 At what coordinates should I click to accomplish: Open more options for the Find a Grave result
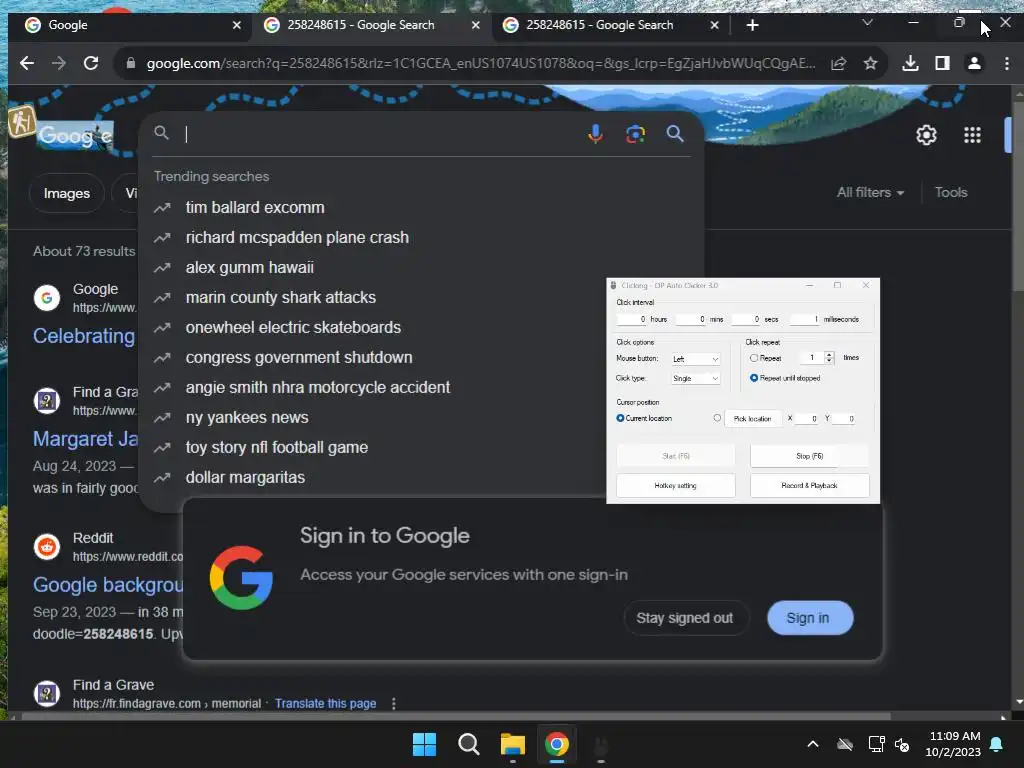(x=393, y=703)
